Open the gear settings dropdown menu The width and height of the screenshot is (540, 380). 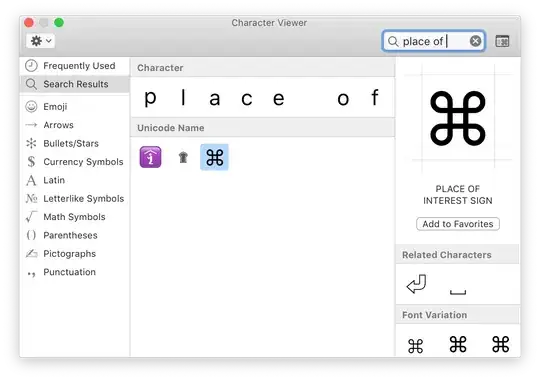click(41, 41)
